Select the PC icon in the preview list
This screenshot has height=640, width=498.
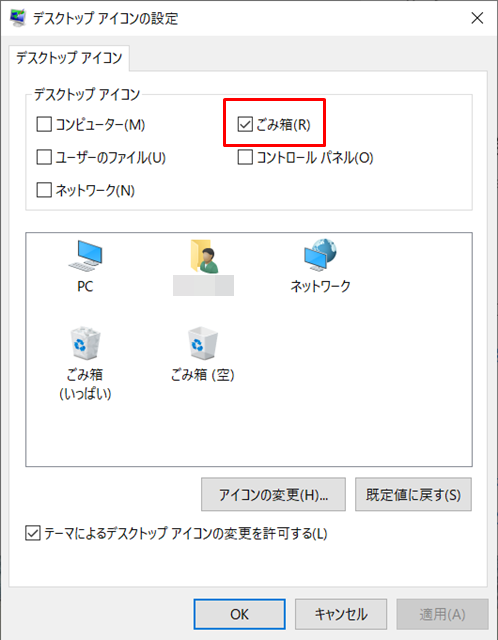pos(85,256)
